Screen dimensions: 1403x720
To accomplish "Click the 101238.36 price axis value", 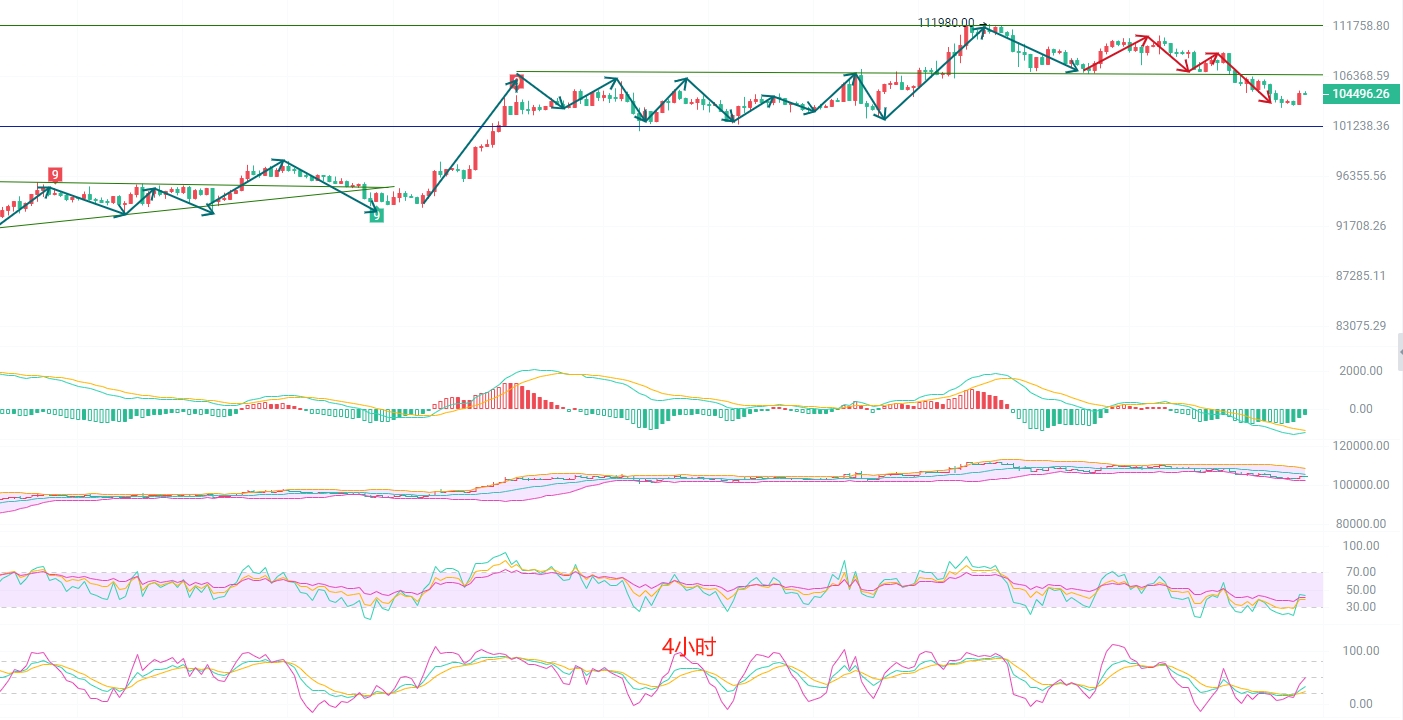I will [x=1361, y=126].
